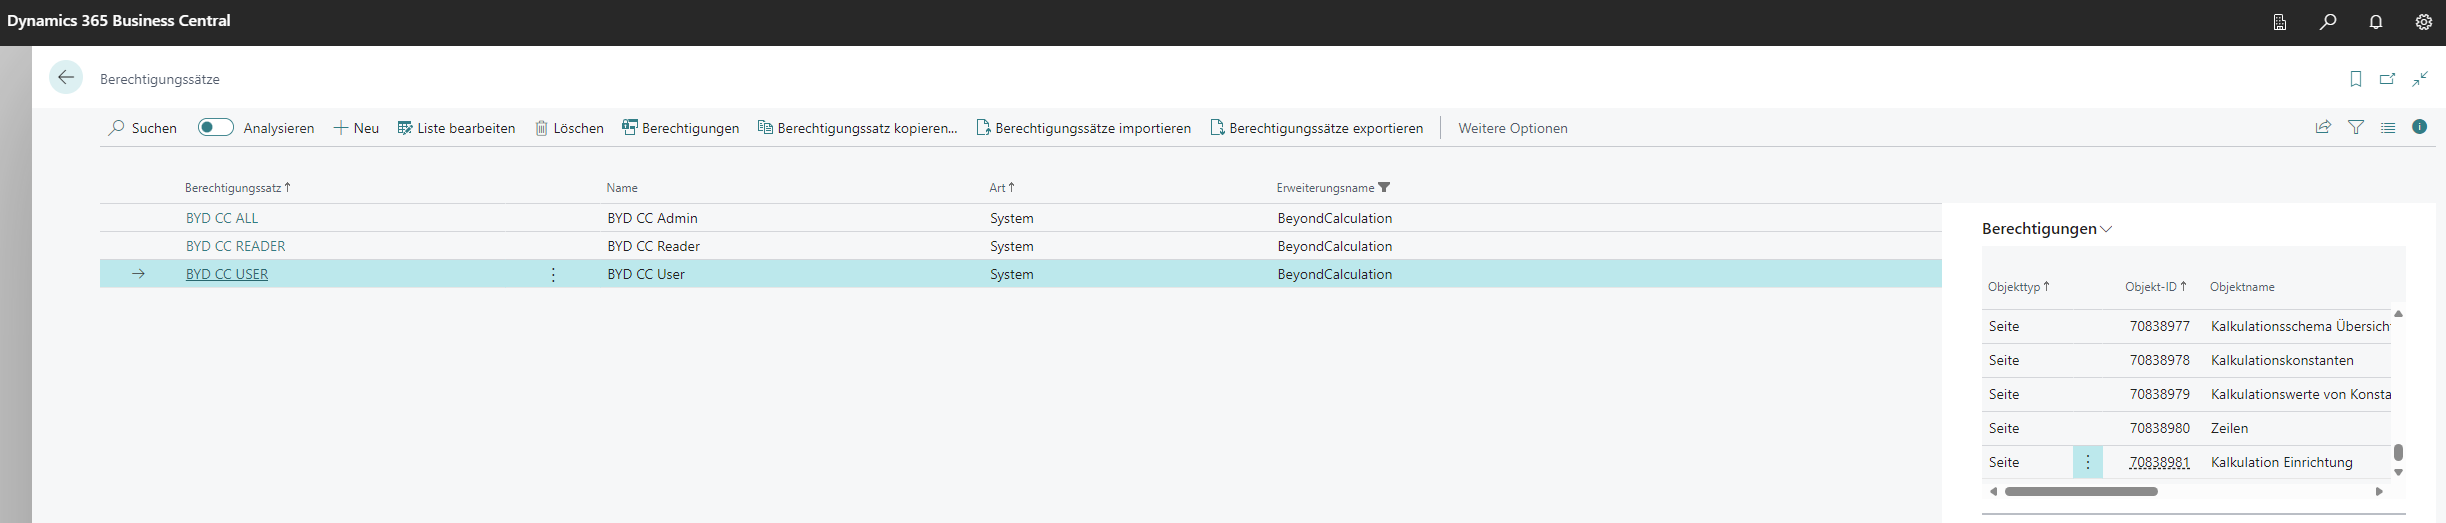The image size is (2446, 523).
Task: Open notifications bell
Action: tap(2376, 22)
